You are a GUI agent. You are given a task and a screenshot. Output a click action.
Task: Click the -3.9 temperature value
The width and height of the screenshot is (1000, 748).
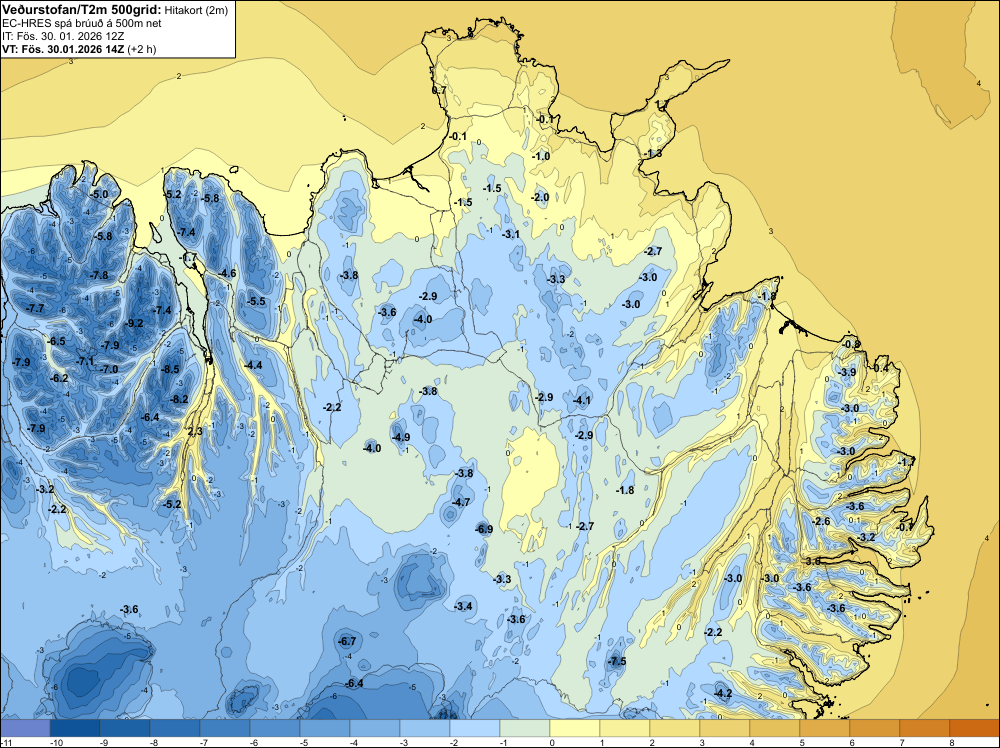pos(847,372)
